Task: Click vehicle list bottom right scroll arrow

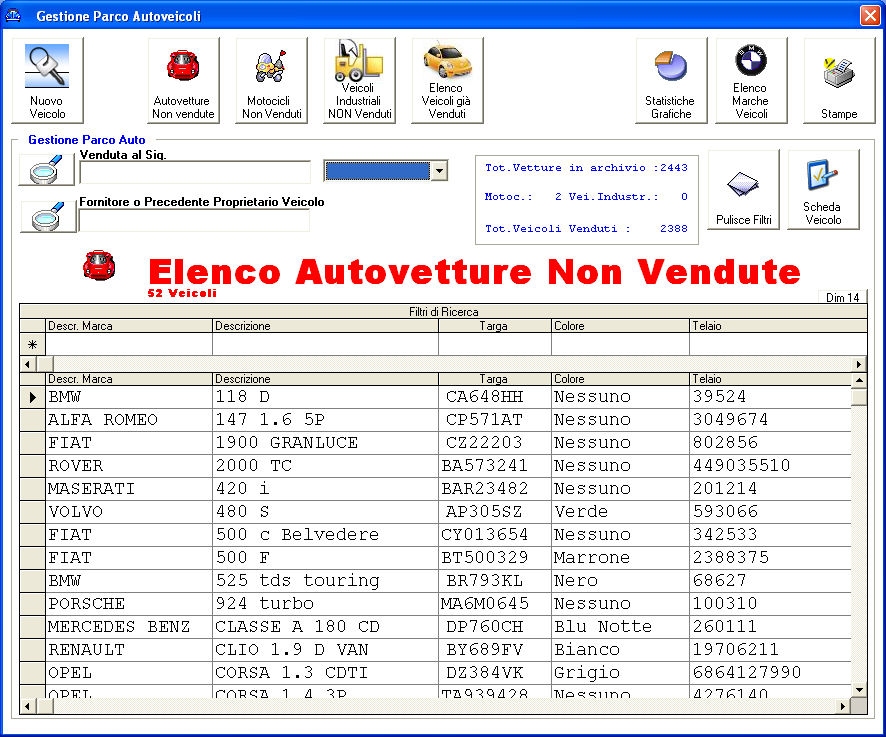Action: coord(843,706)
